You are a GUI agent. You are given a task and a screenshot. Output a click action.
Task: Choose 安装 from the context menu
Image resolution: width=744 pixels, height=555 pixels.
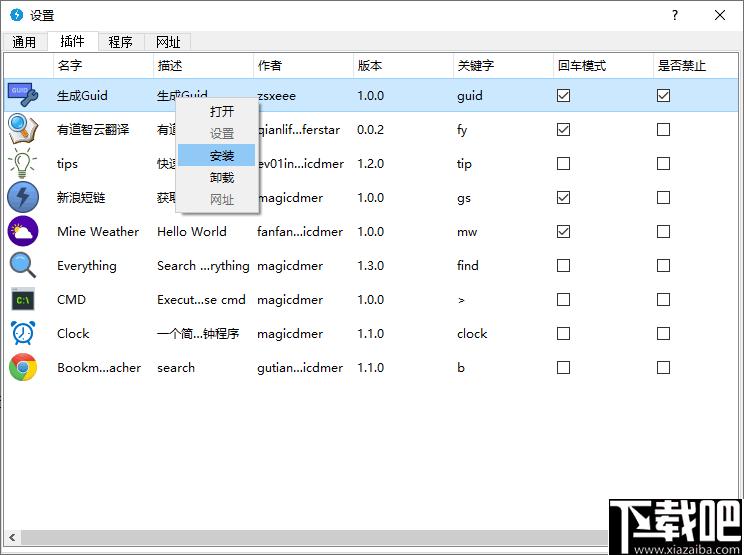pyautogui.click(x=222, y=156)
